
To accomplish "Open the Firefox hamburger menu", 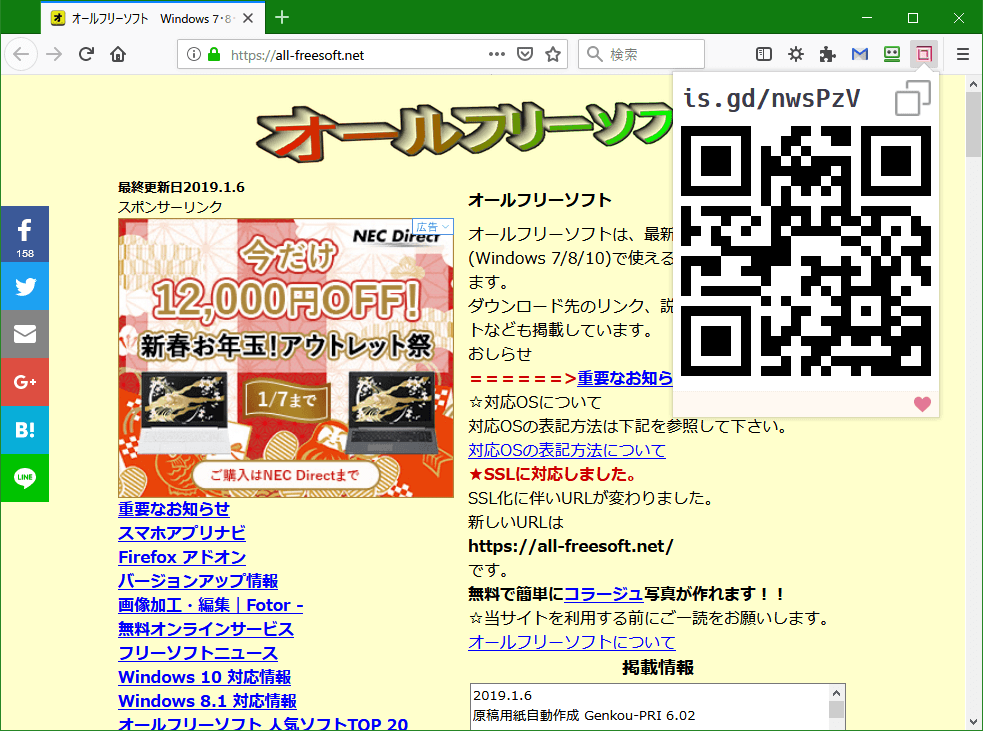I will coord(963,55).
